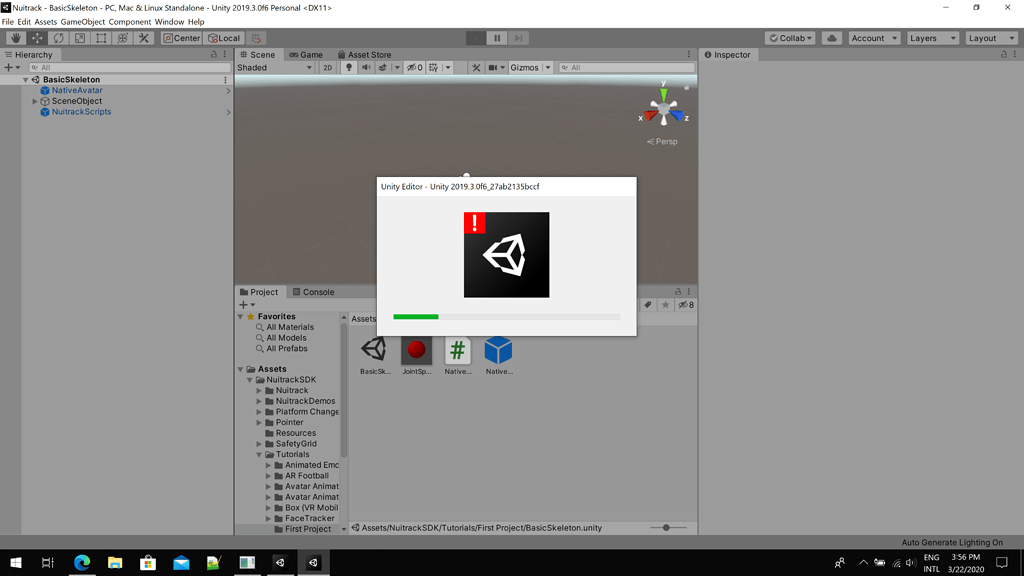Expand the SceneObject hierarchy item
Image resolution: width=1024 pixels, height=576 pixels.
click(35, 101)
